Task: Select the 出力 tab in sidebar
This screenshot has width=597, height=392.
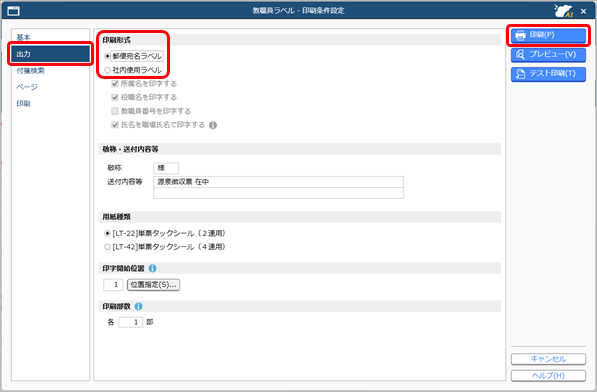Action: (x=51, y=54)
